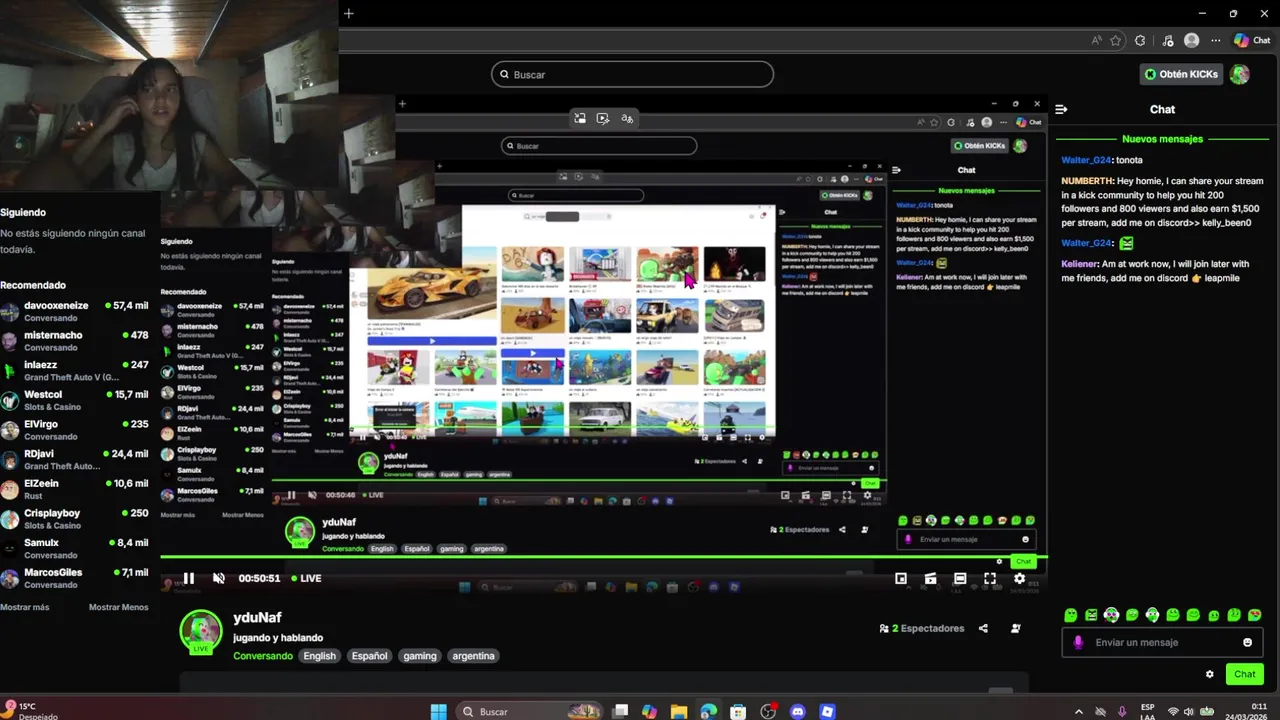The width and height of the screenshot is (1280, 720).
Task: Click the Enviar un mensaje field
Action: pos(1160,642)
